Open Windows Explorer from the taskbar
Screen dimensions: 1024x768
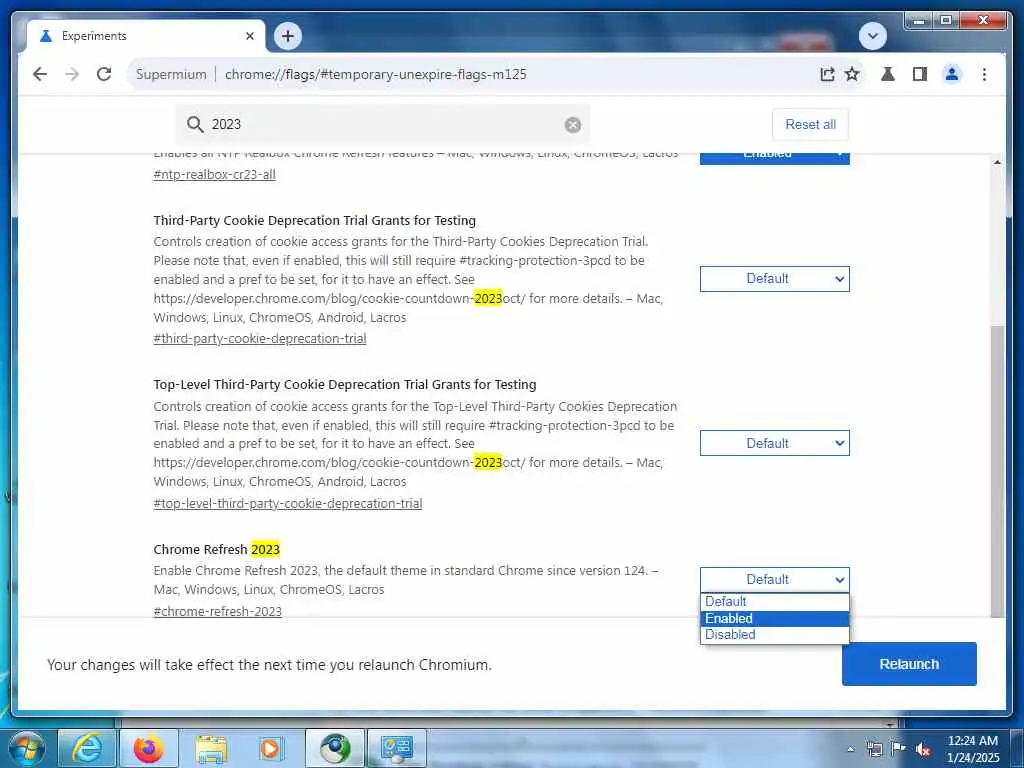click(x=211, y=748)
